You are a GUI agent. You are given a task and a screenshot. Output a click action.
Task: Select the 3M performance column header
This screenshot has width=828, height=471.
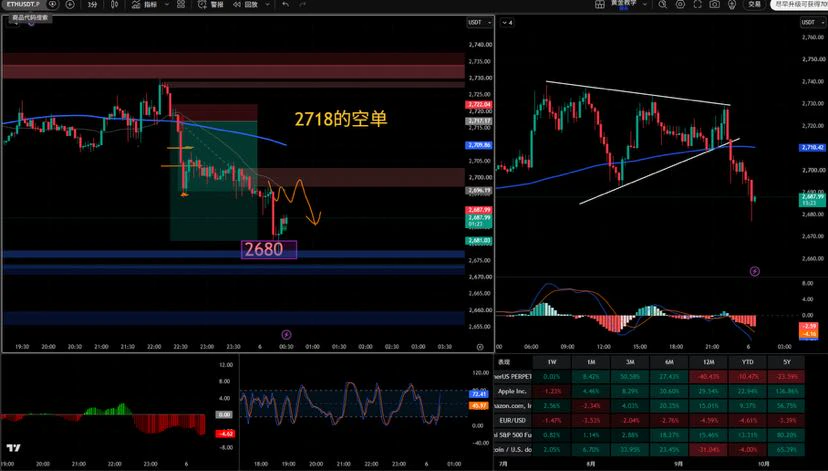(x=630, y=362)
